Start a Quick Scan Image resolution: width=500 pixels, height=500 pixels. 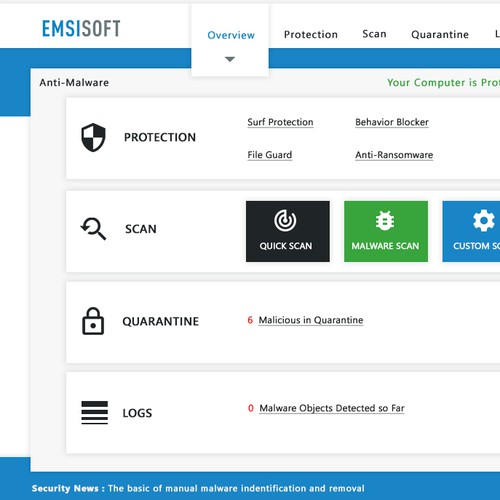288,231
